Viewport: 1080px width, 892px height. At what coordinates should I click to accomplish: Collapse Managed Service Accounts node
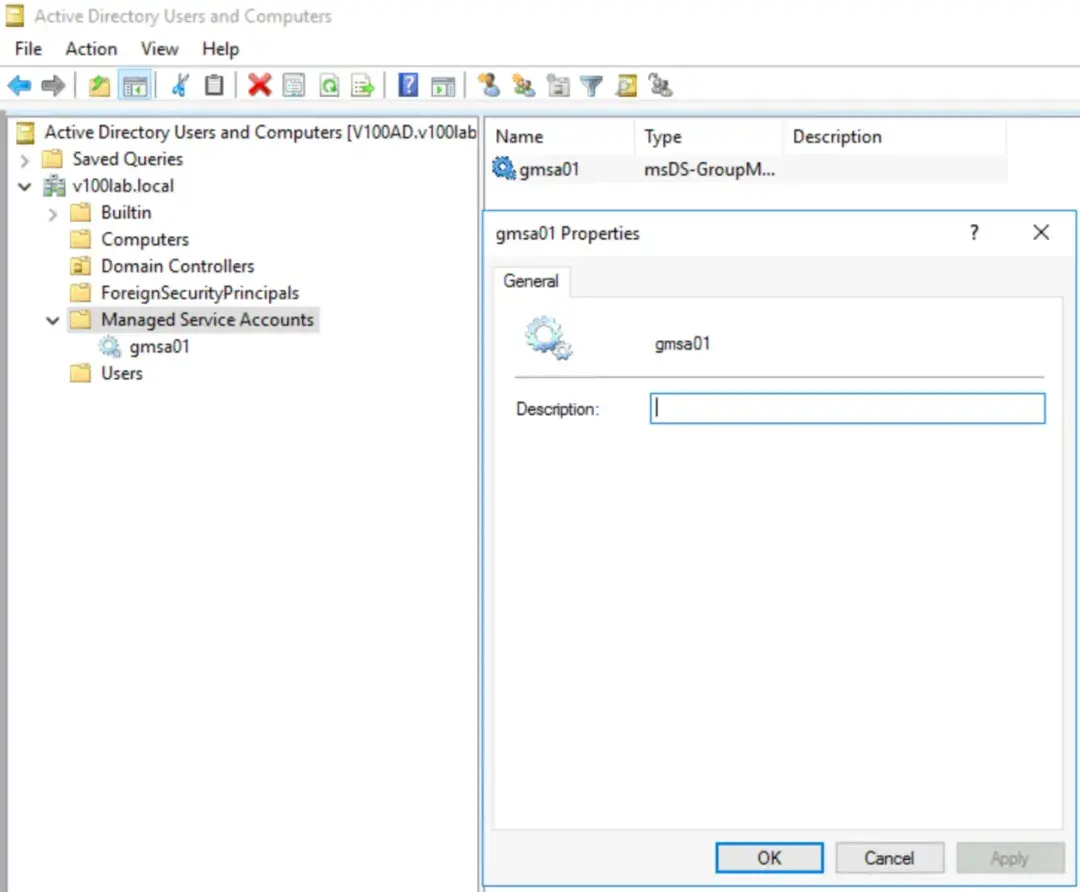point(53,320)
